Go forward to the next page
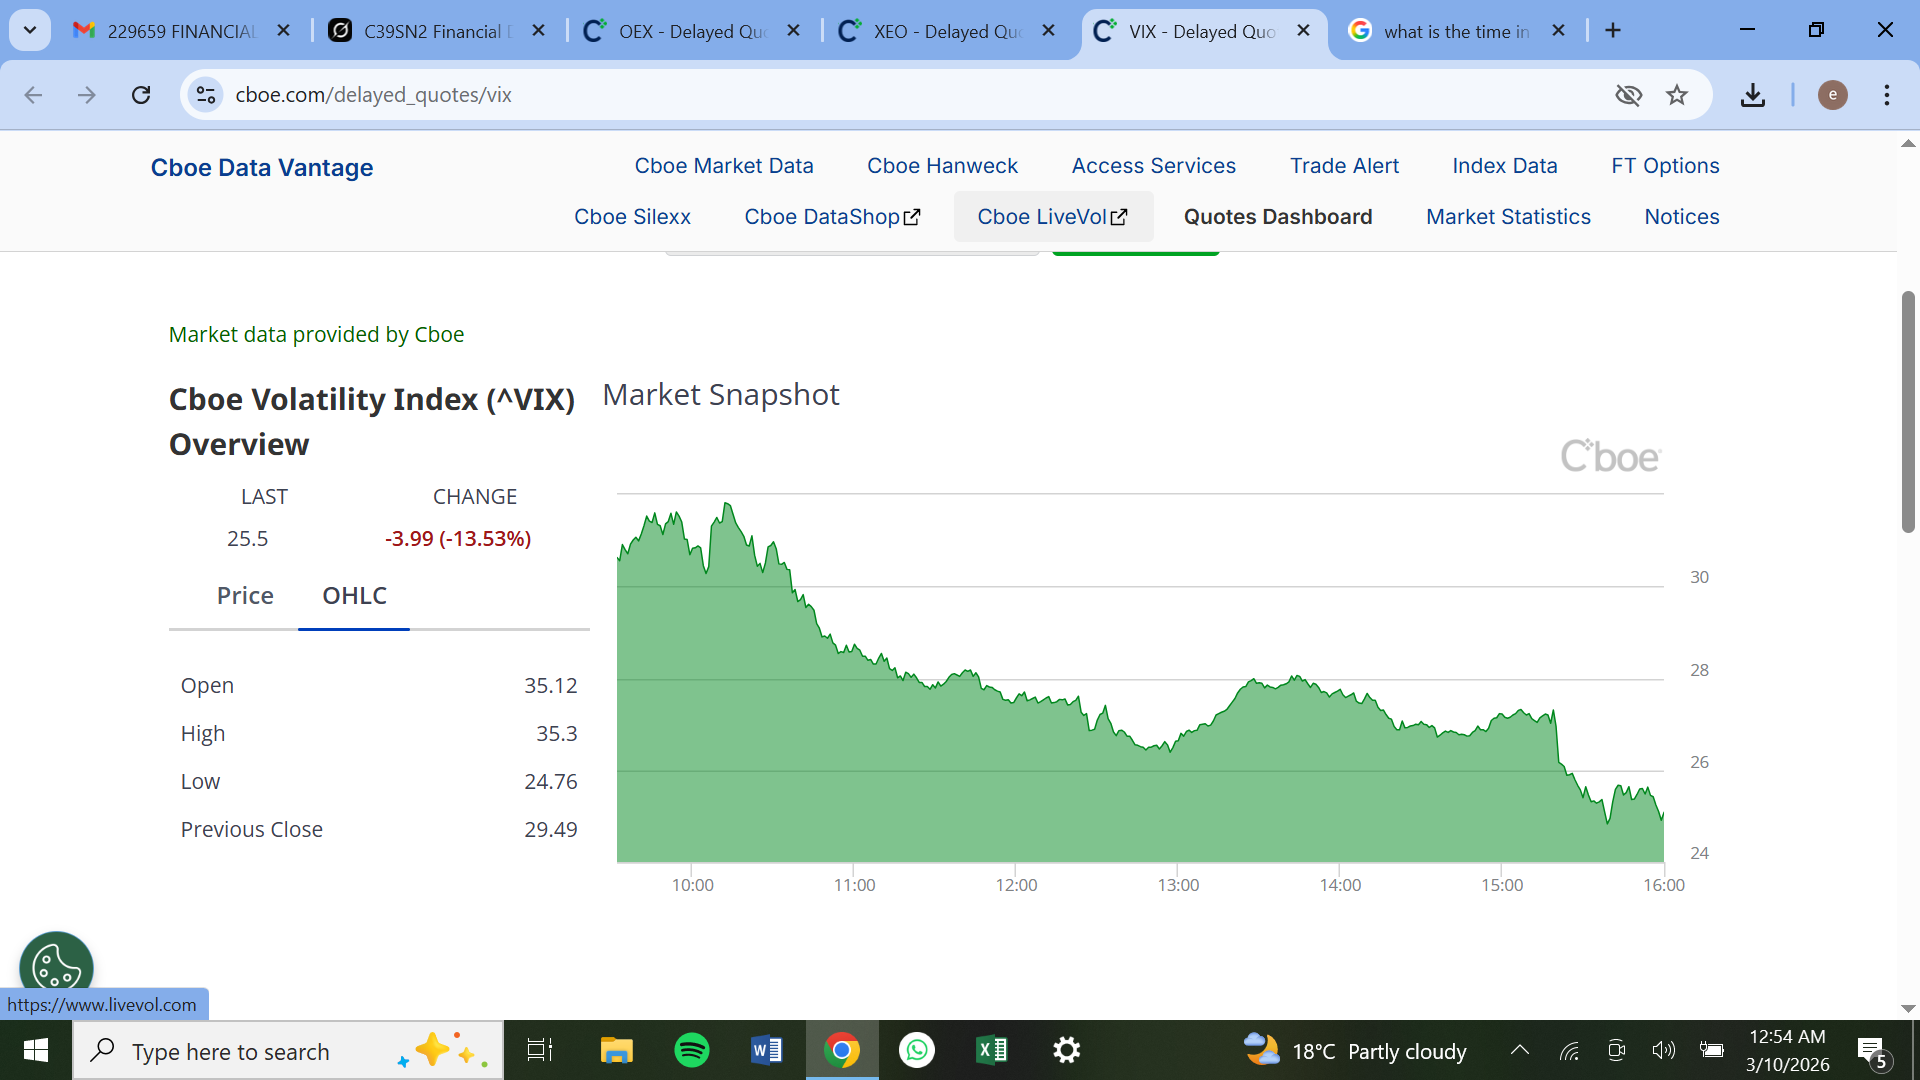The image size is (1920, 1080). tap(87, 95)
